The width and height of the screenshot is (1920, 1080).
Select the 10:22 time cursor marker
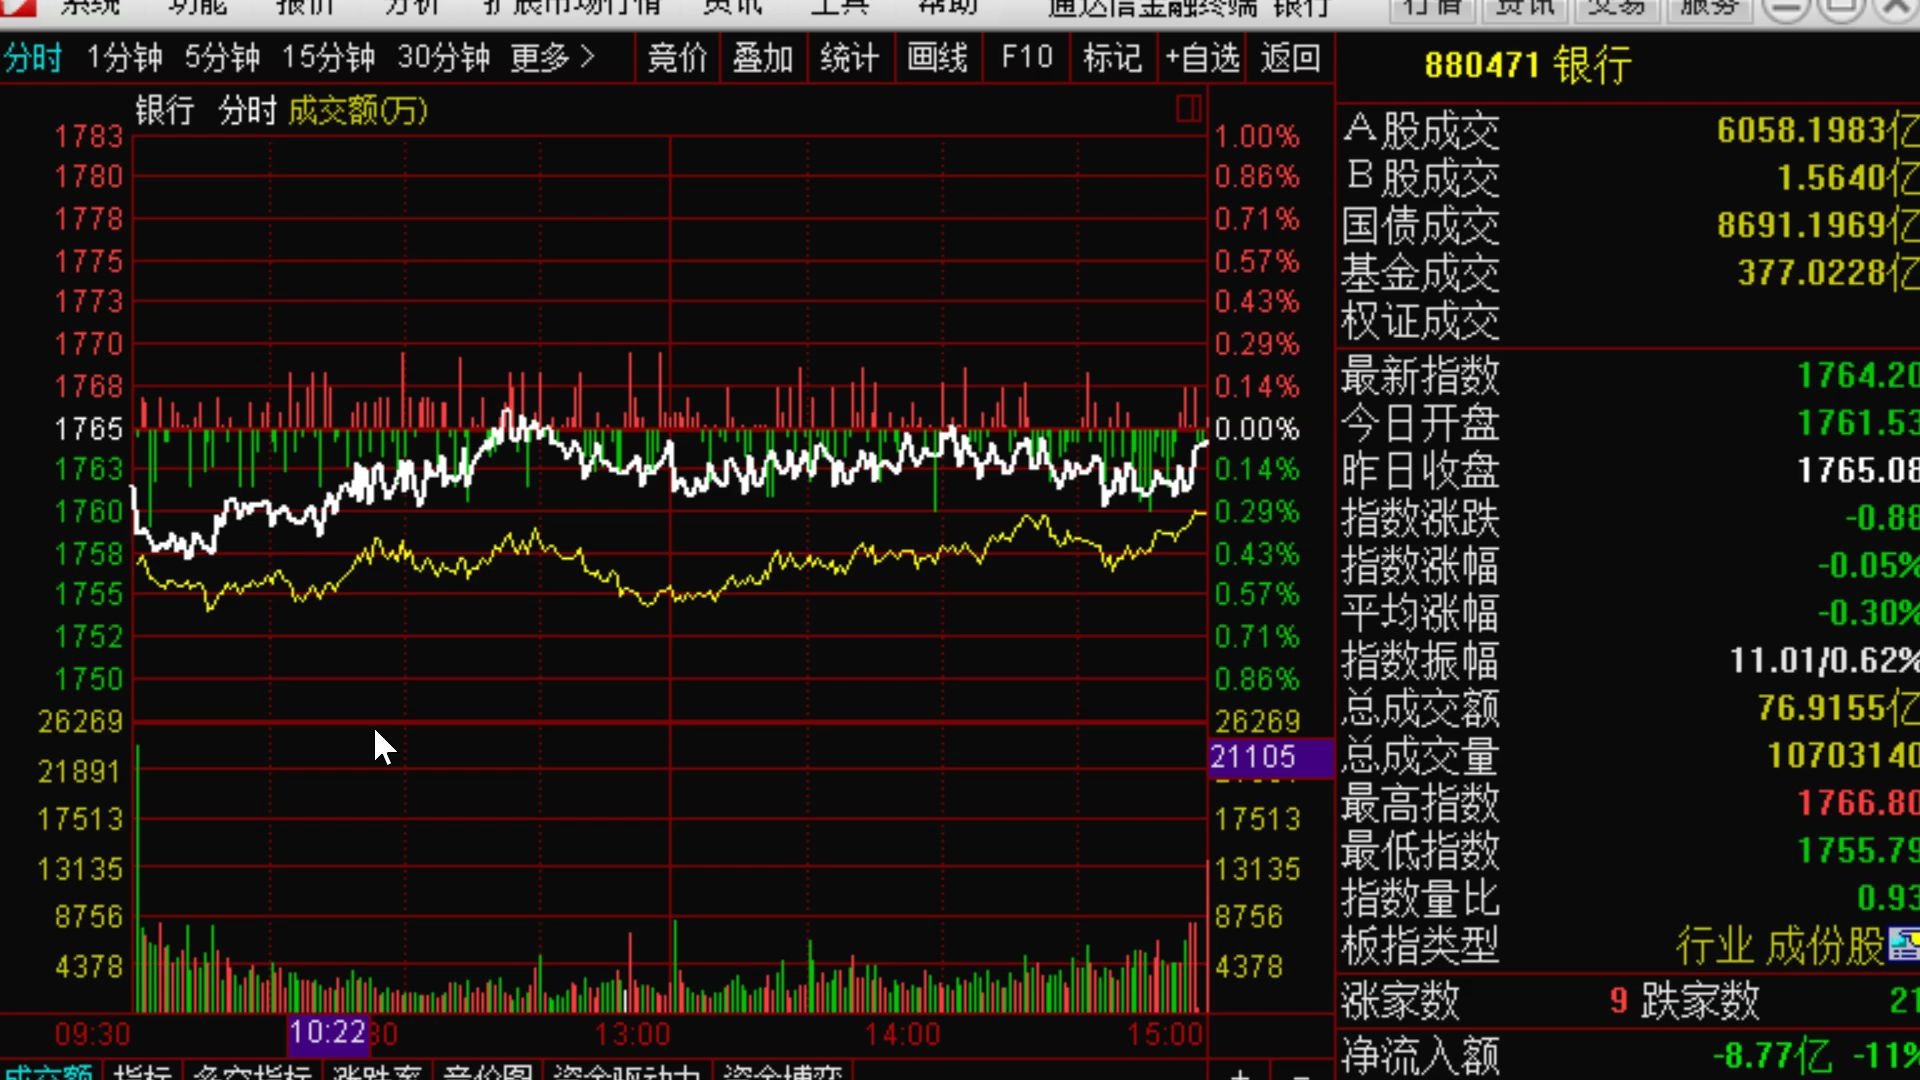[x=327, y=1033]
